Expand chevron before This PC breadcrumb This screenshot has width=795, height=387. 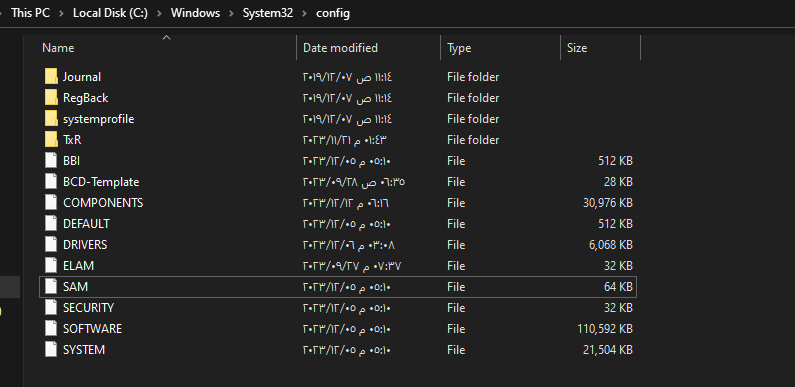point(2,14)
